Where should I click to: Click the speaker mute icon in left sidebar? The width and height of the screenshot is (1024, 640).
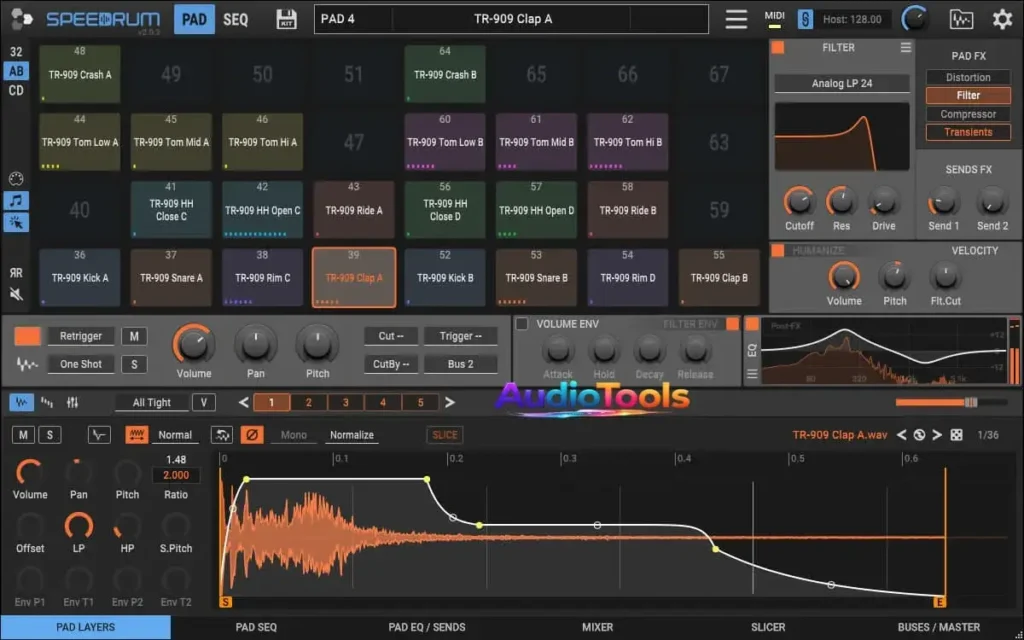click(16, 293)
